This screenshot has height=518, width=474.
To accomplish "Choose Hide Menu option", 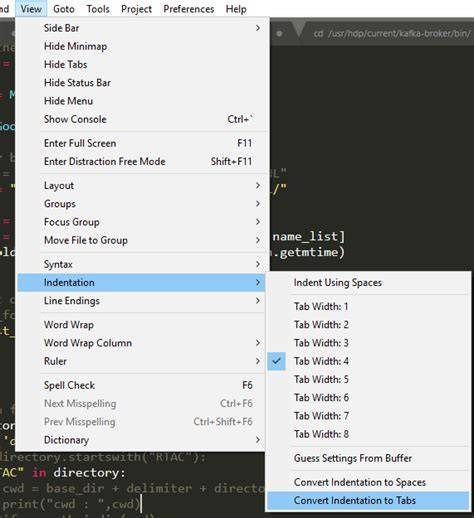I will coord(142,101).
